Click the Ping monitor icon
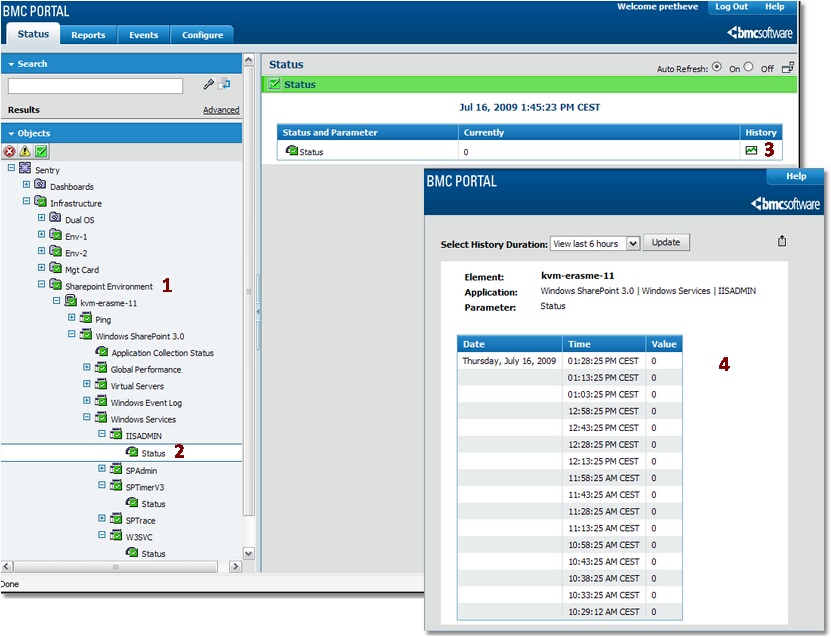This screenshot has width=831, height=638. pyautogui.click(x=86, y=317)
